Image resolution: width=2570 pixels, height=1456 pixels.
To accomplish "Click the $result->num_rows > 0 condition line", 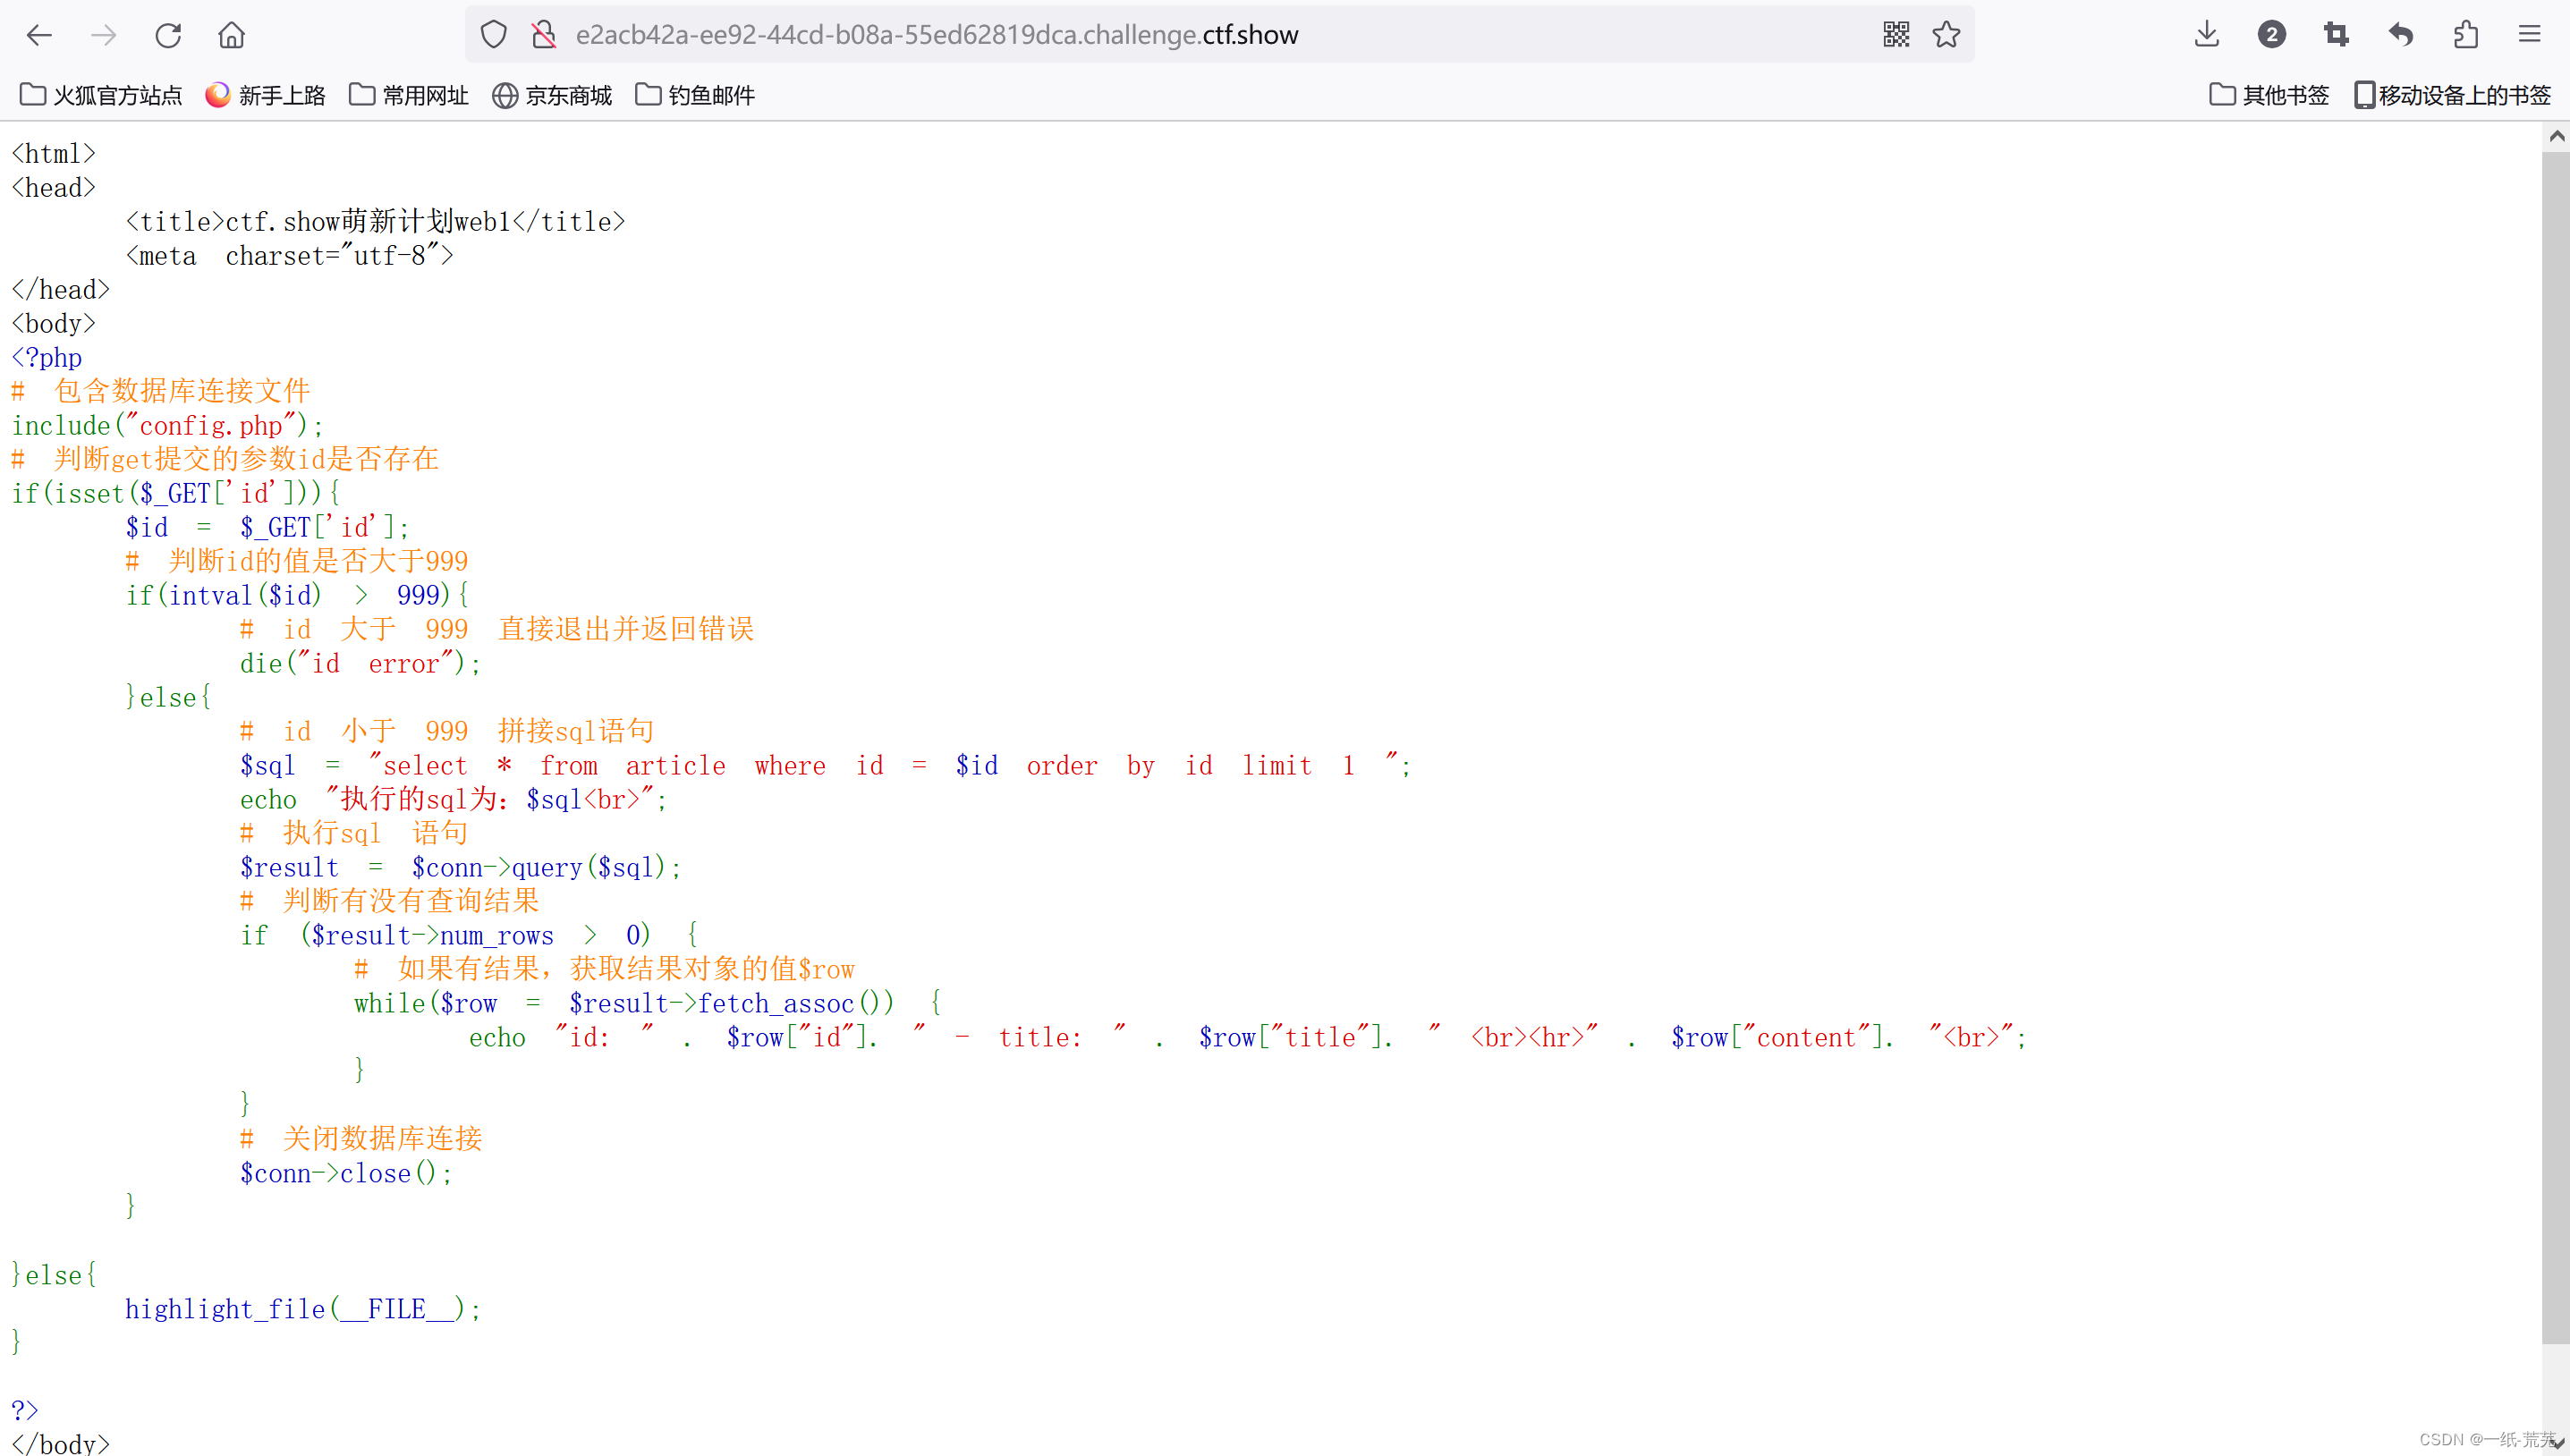I will (469, 936).
